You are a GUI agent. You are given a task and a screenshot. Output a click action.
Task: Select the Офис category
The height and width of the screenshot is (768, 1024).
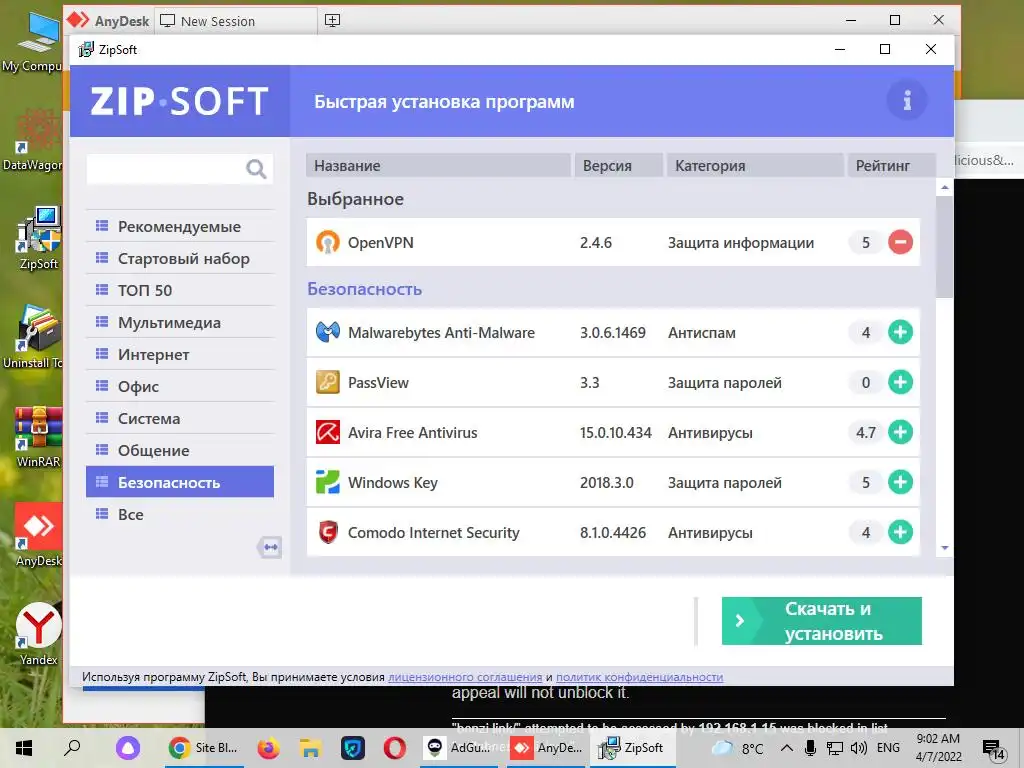click(180, 387)
